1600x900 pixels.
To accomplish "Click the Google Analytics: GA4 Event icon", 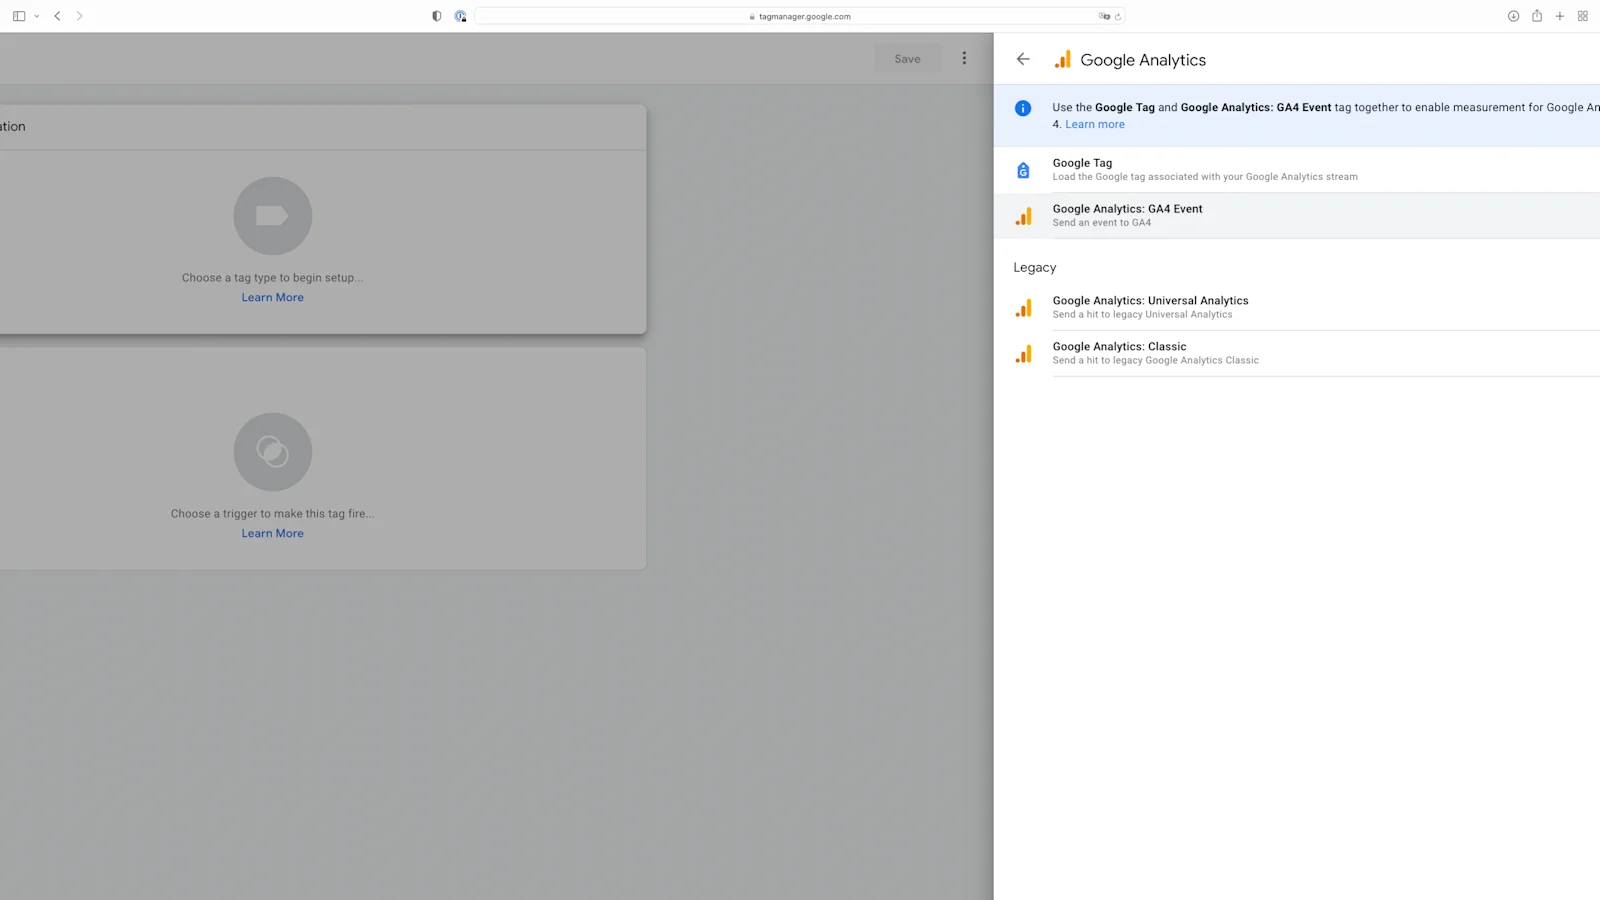I will click(1023, 215).
